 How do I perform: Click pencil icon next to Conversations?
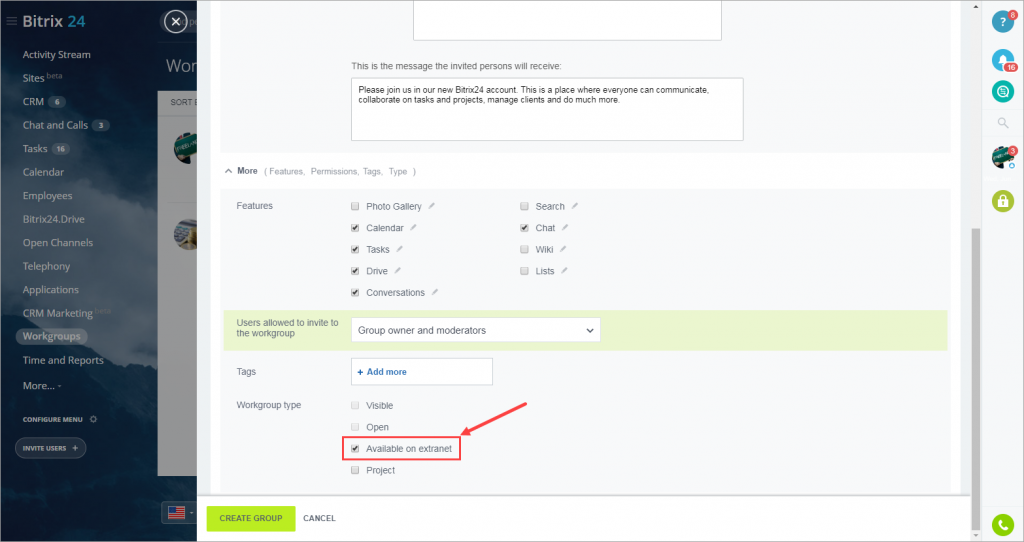(435, 292)
